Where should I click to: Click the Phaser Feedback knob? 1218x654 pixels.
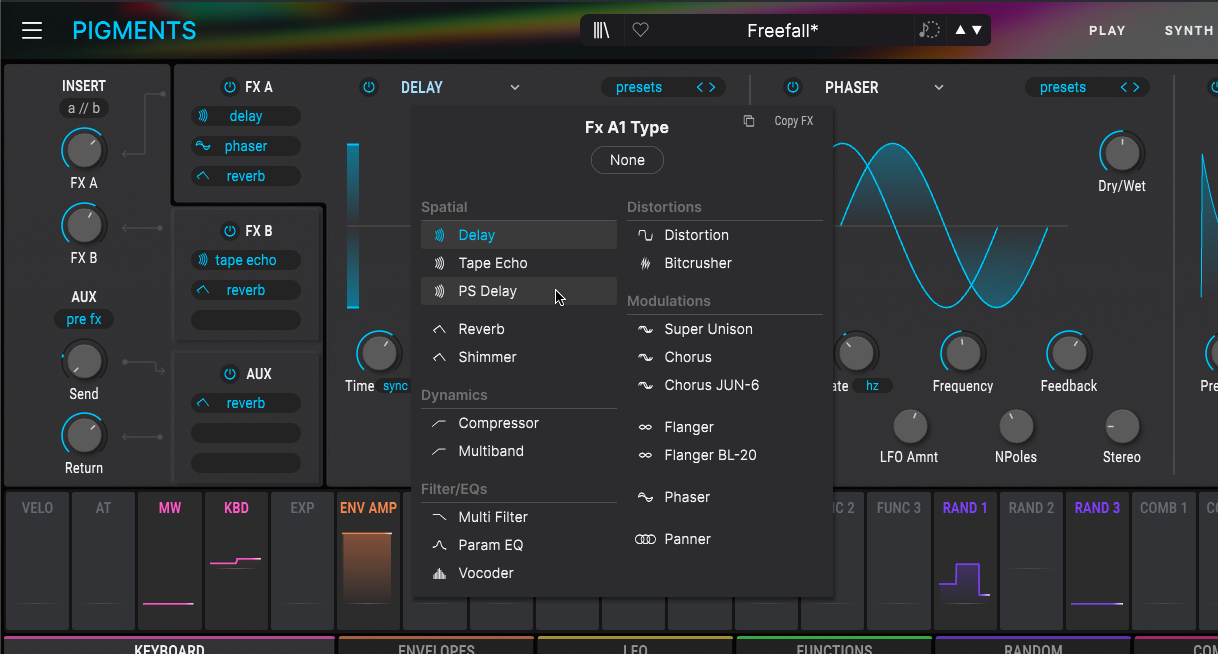[x=1068, y=353]
